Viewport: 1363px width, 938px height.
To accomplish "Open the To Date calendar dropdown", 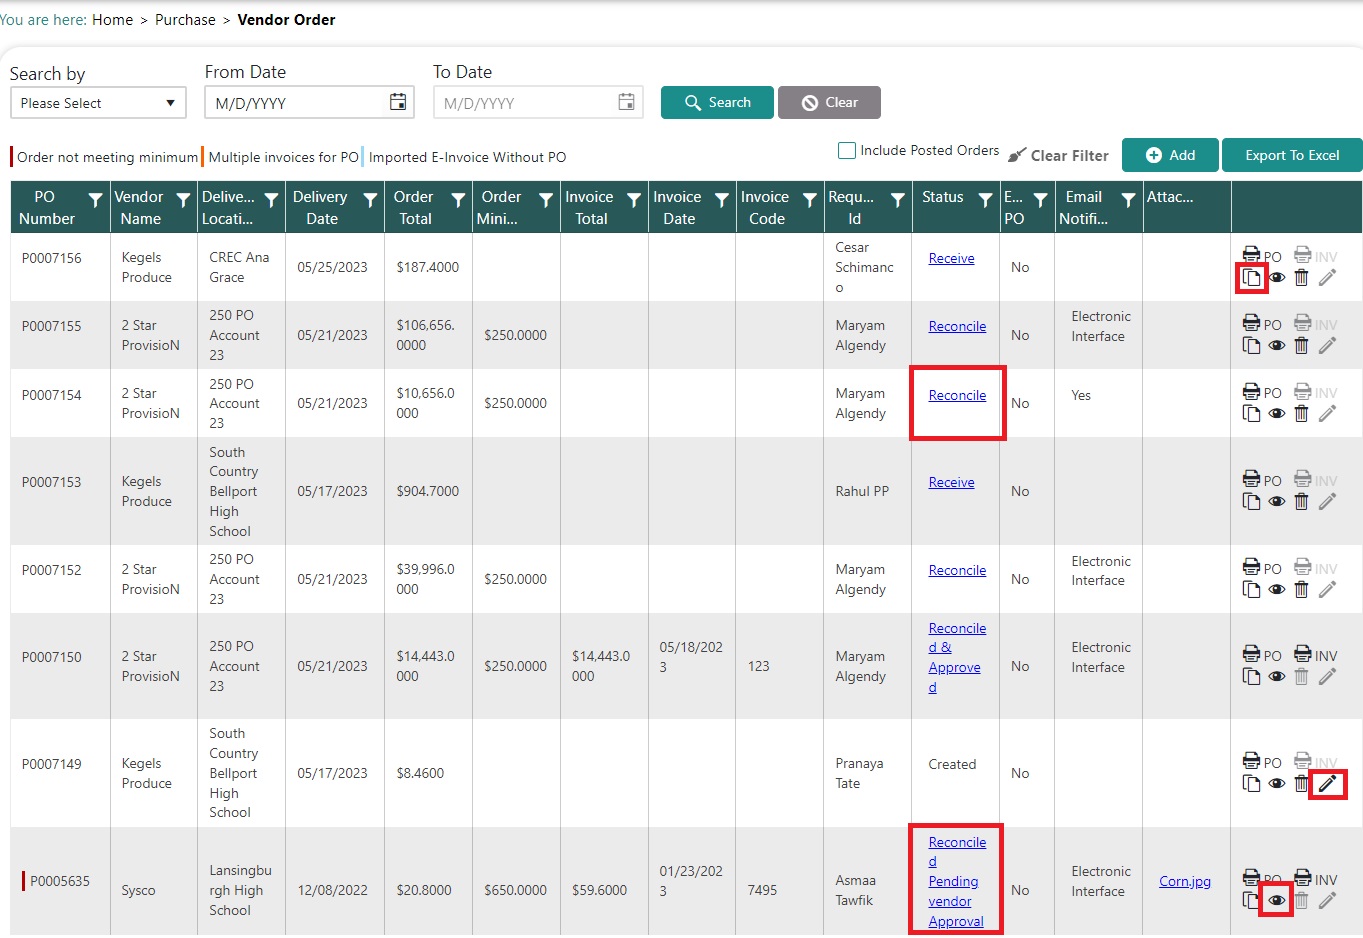I will (626, 102).
